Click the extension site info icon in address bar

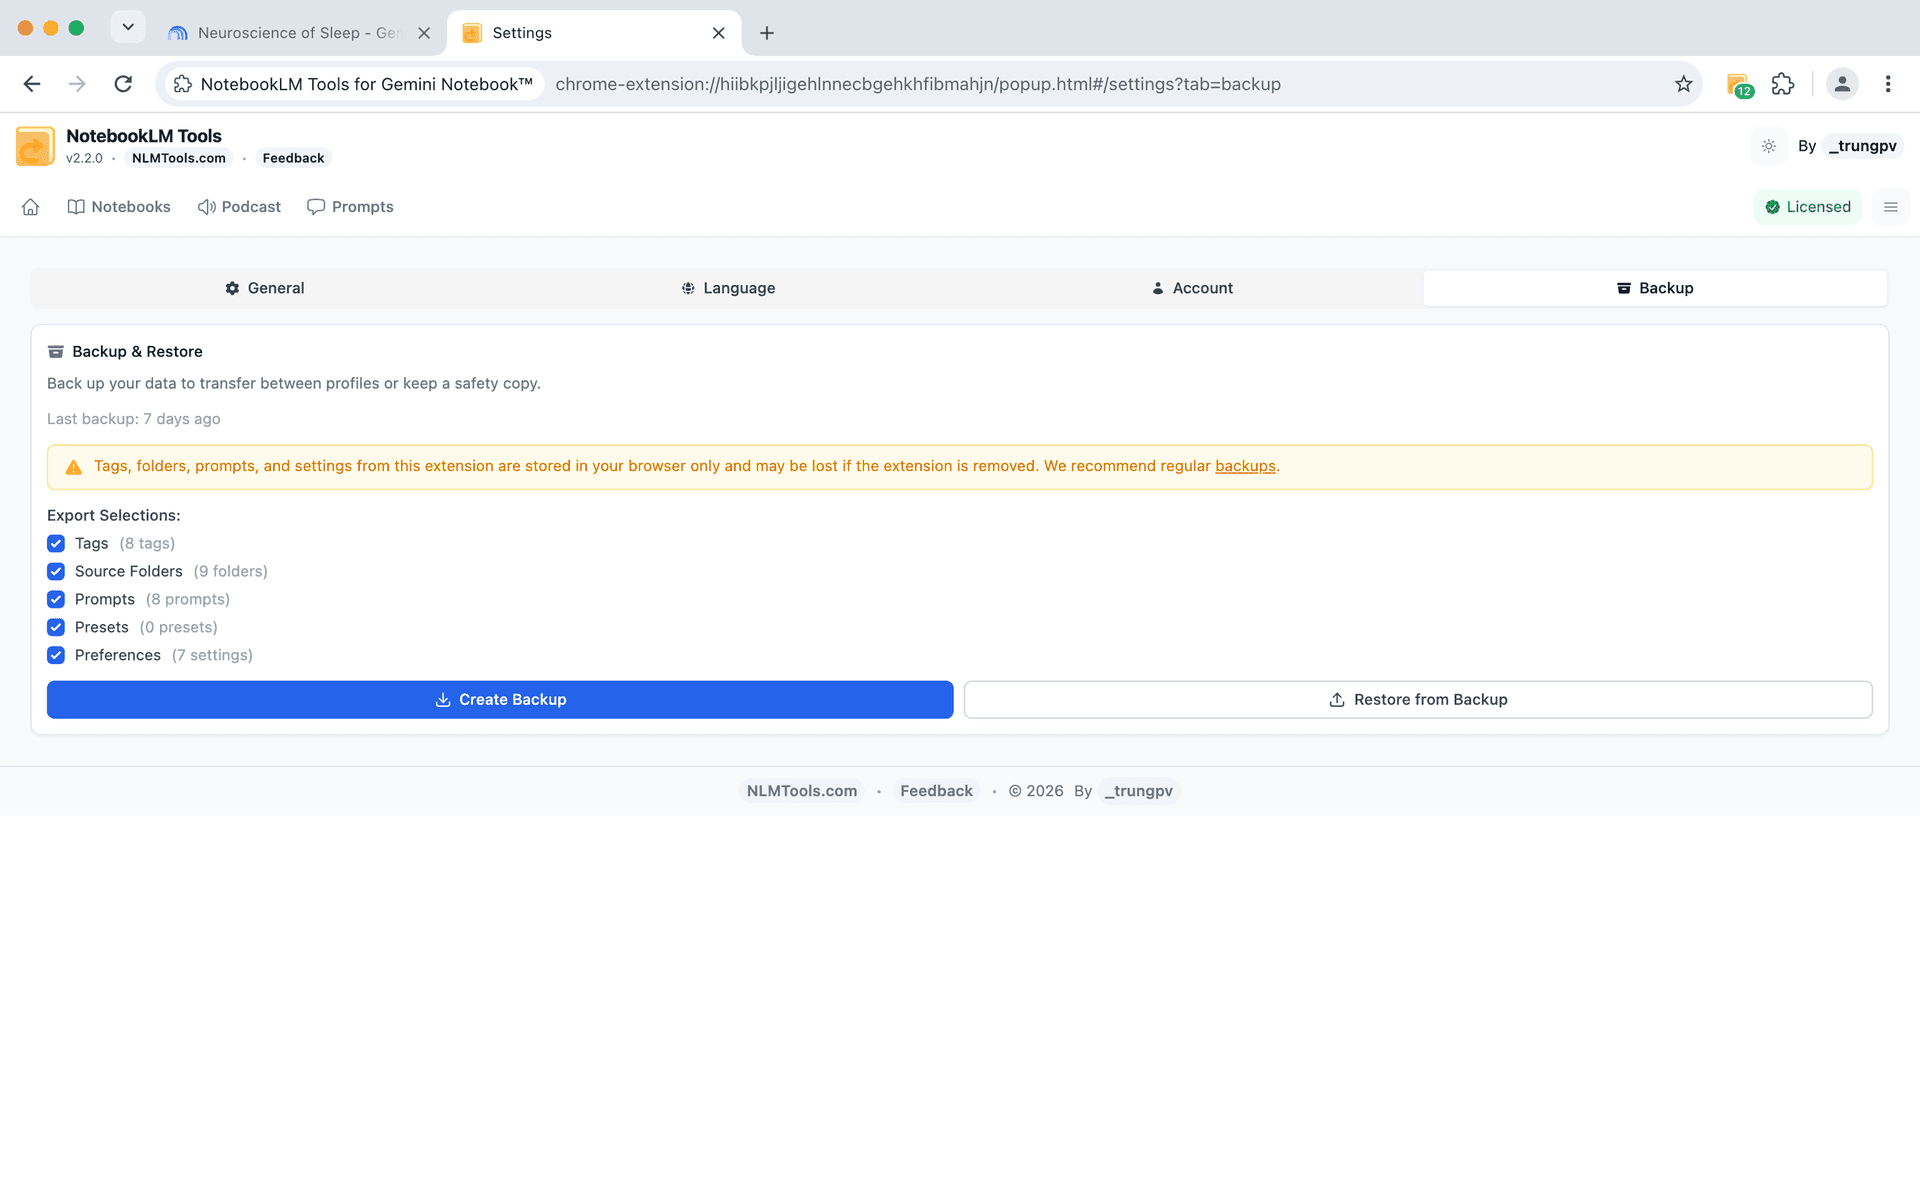pyautogui.click(x=183, y=84)
